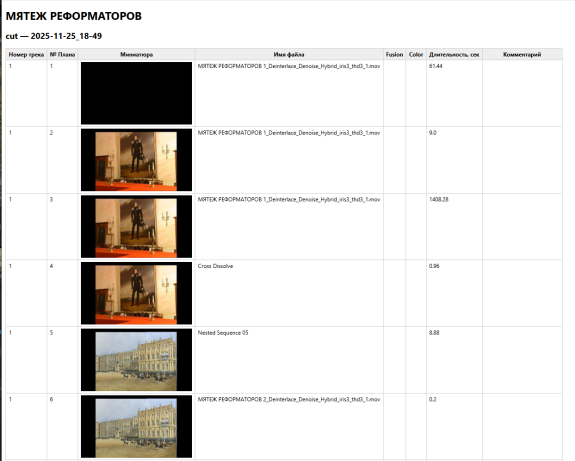The width and height of the screenshot is (575, 461).
Task: Click the 1408.28 duration cell
Action: pyautogui.click(x=454, y=226)
